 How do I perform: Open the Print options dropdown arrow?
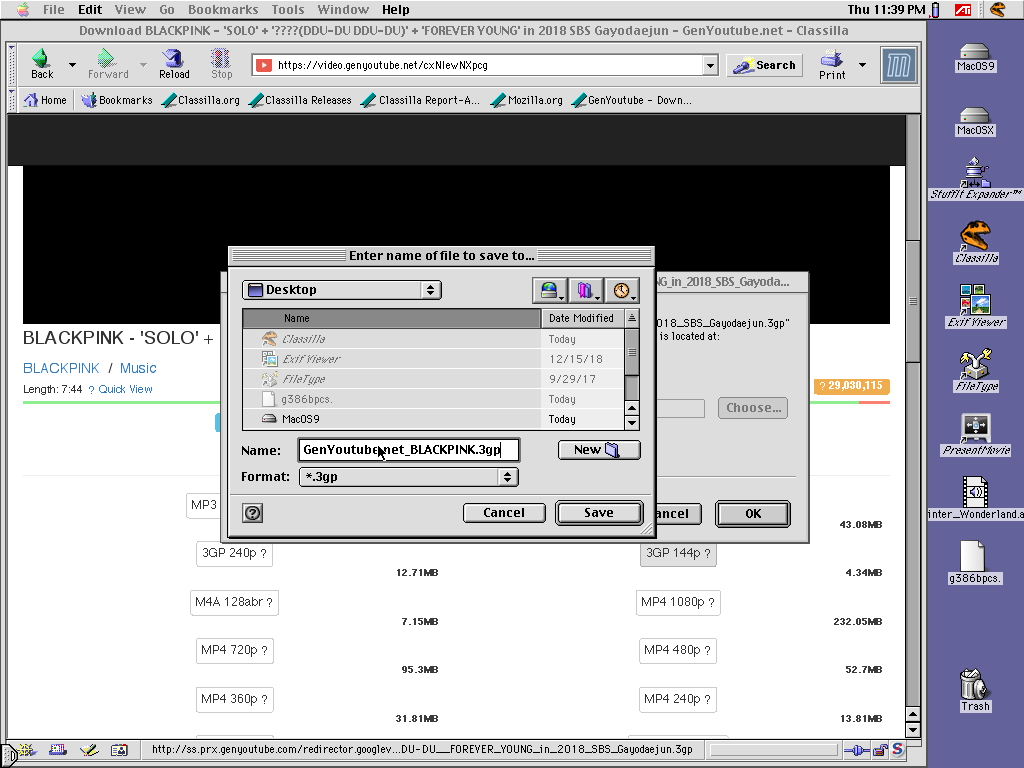862,65
